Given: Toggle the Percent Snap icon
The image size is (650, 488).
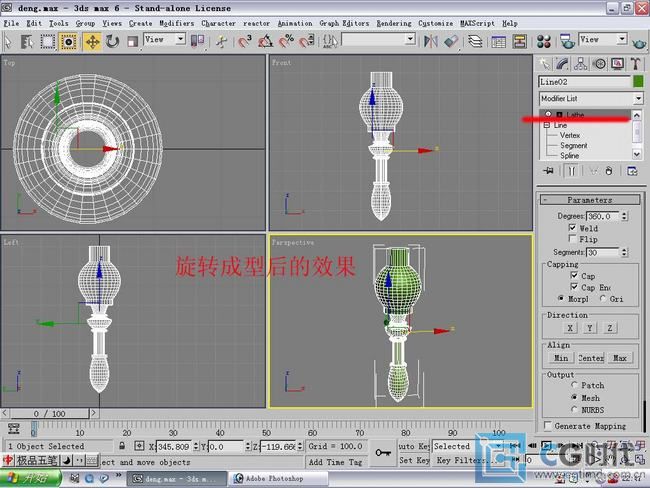Looking at the screenshot, I should (x=286, y=41).
